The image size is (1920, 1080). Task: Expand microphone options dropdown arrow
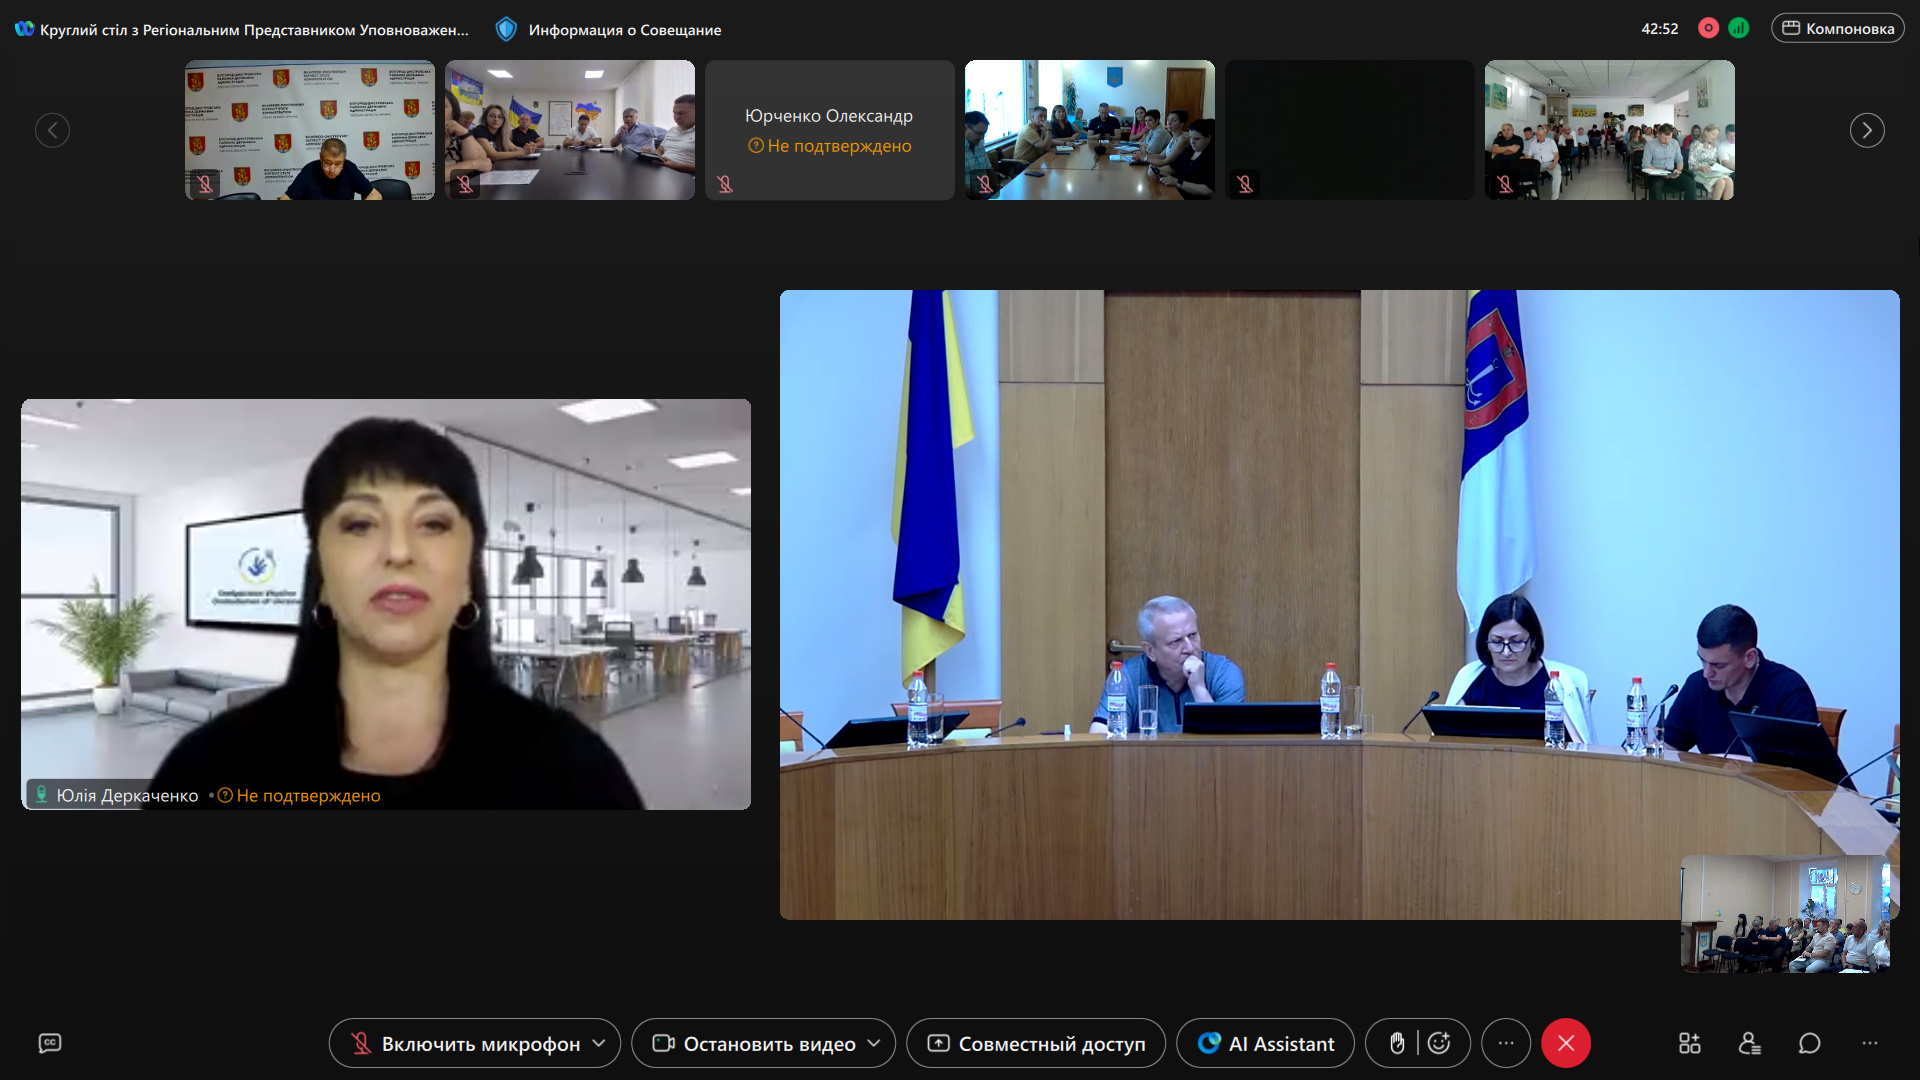point(599,1043)
